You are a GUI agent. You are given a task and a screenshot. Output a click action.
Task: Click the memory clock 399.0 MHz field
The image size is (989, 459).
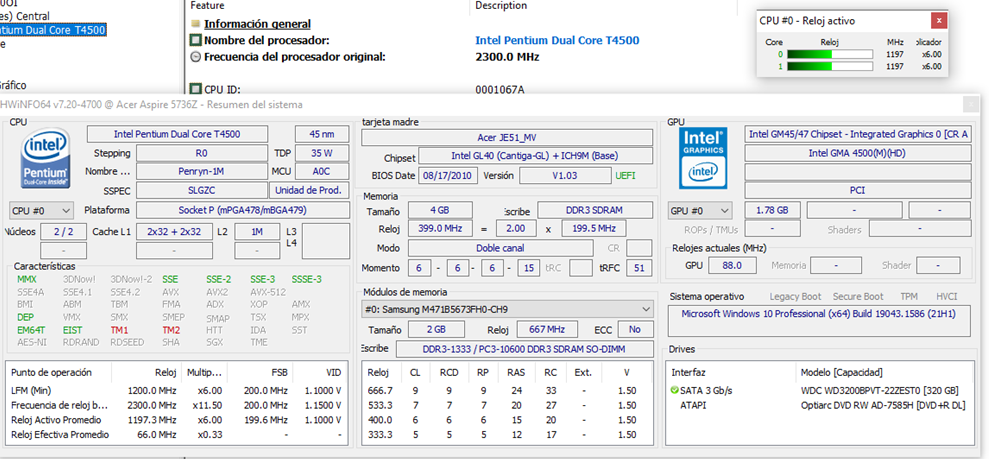(440, 228)
